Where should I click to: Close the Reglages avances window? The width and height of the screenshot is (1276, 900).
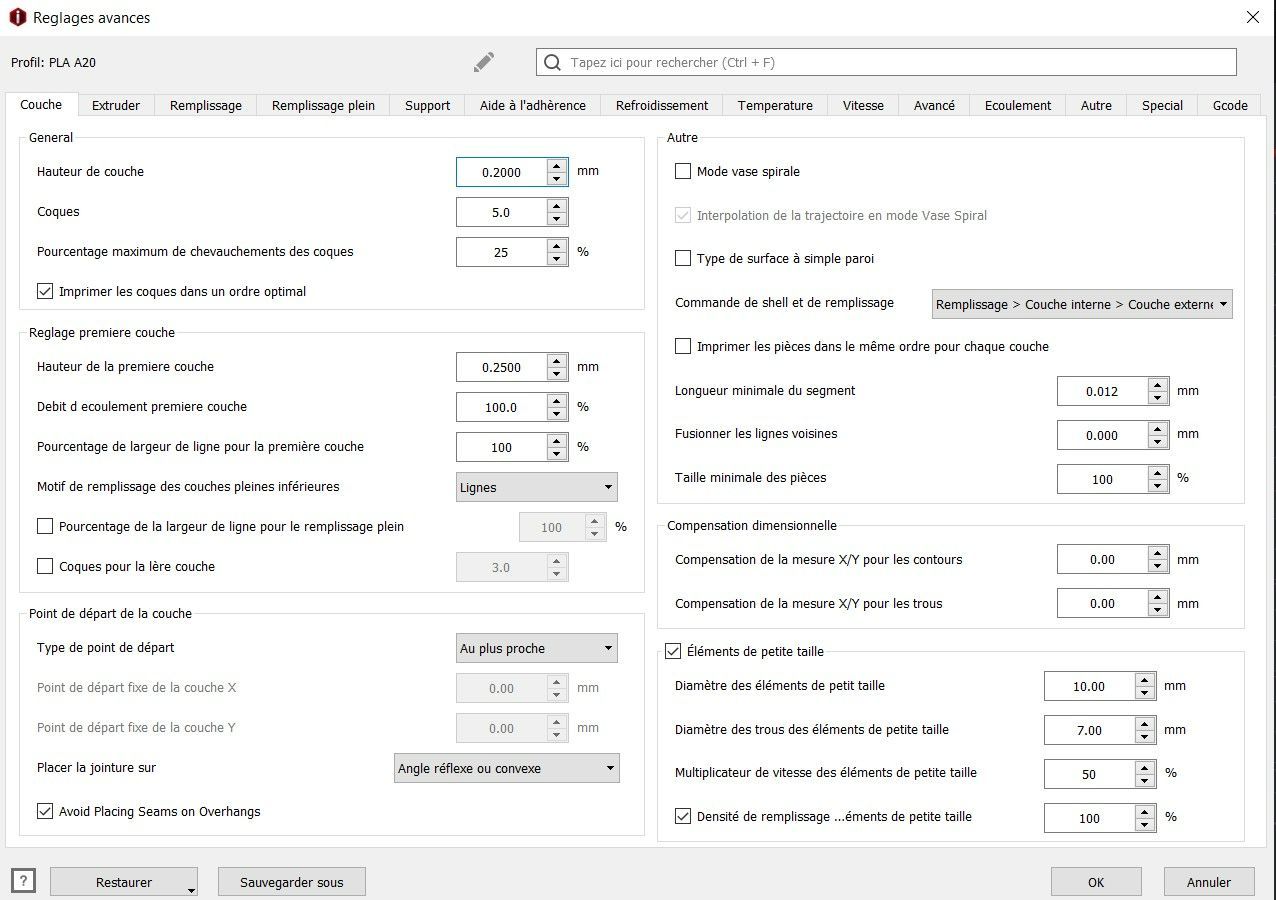(1253, 17)
